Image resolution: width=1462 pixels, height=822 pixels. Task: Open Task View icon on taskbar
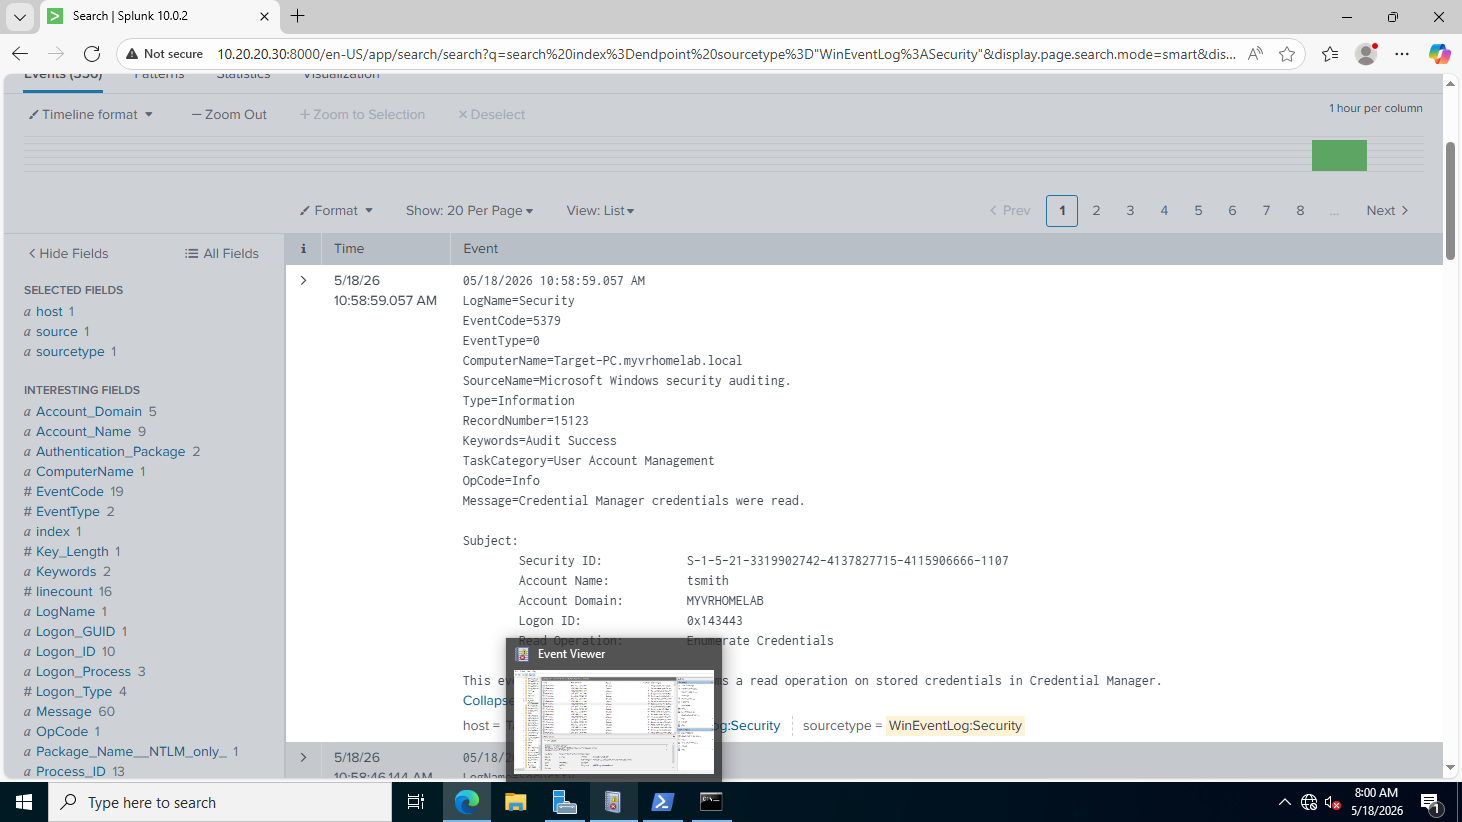point(416,802)
